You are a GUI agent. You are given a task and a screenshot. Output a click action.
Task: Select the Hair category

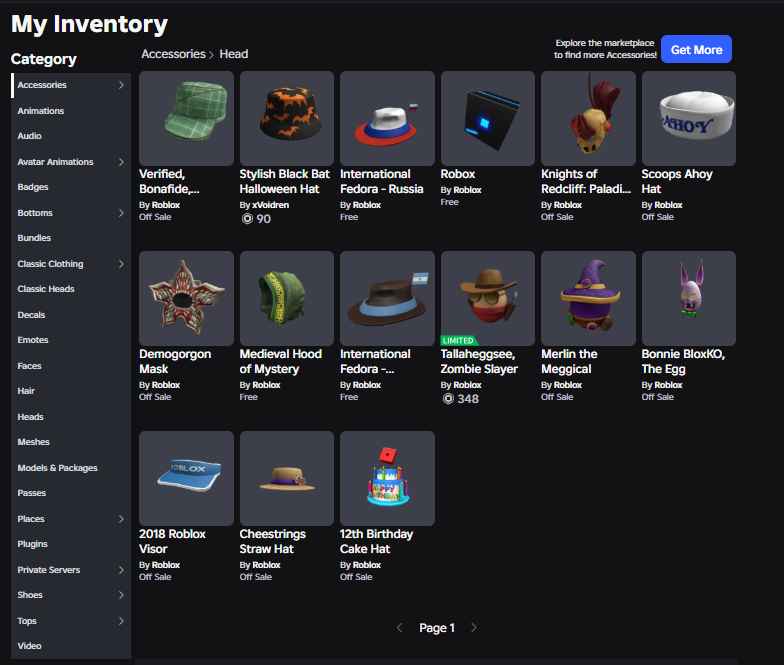[x=71, y=391]
